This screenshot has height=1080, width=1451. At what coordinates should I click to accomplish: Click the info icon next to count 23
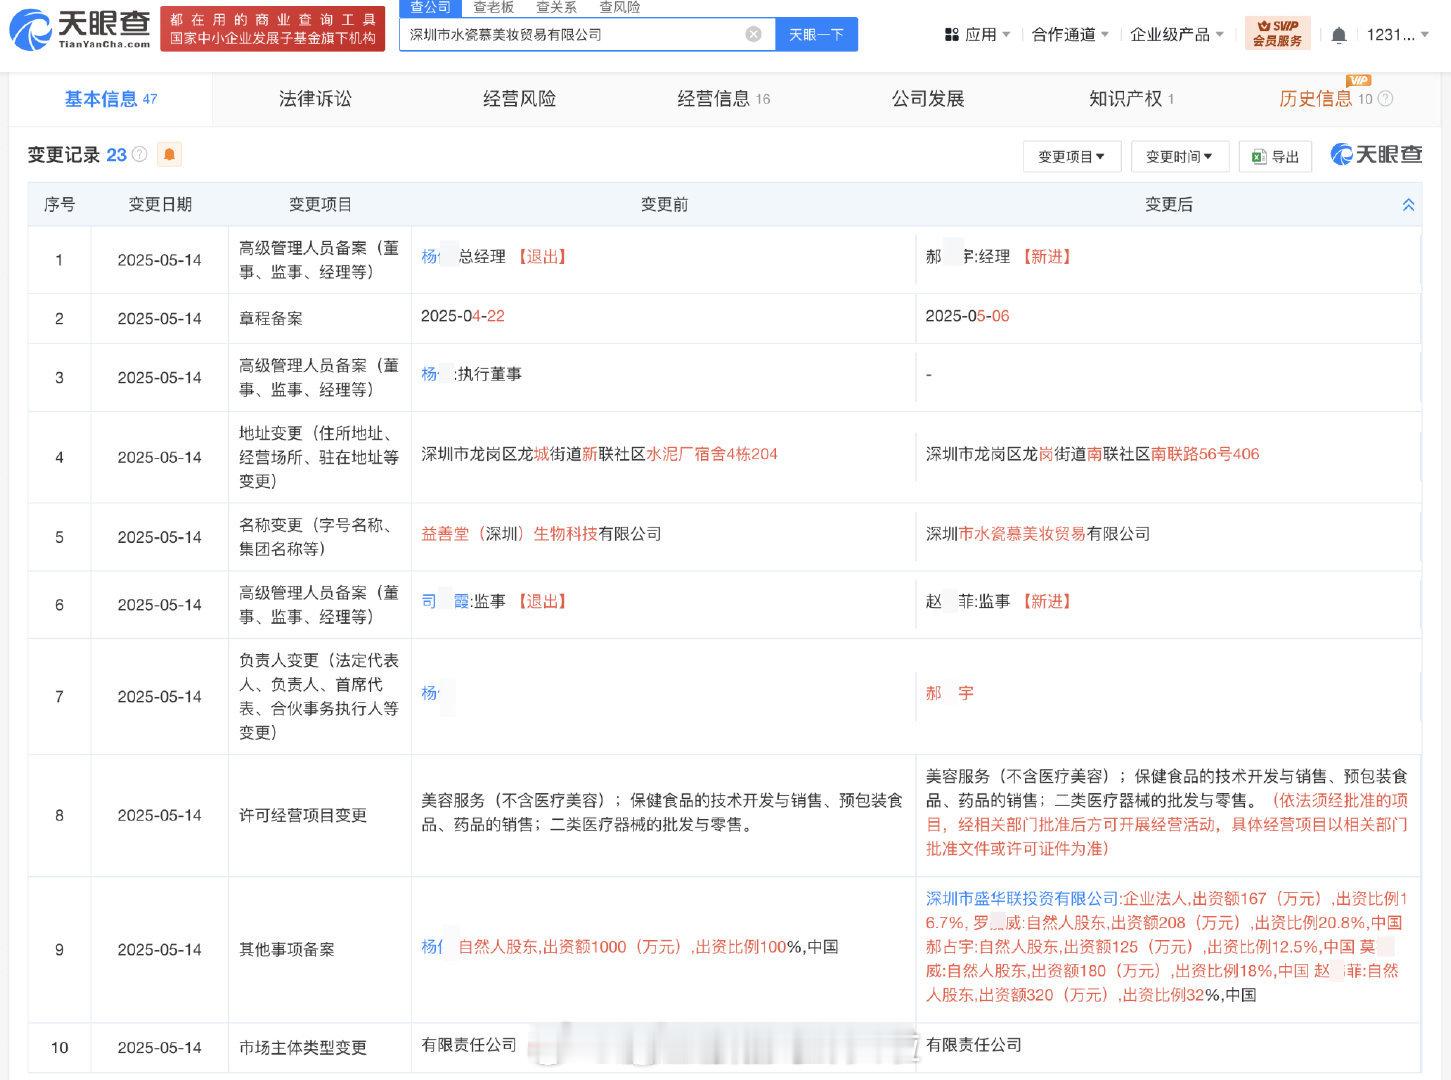(139, 155)
